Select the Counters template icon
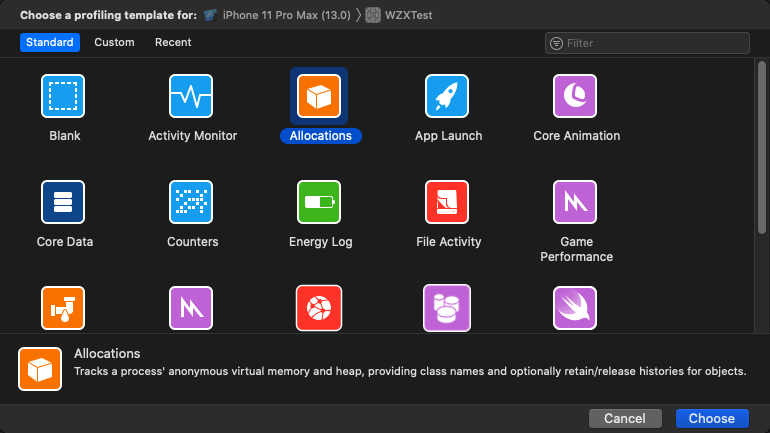Image resolution: width=770 pixels, height=433 pixels. [x=191, y=202]
